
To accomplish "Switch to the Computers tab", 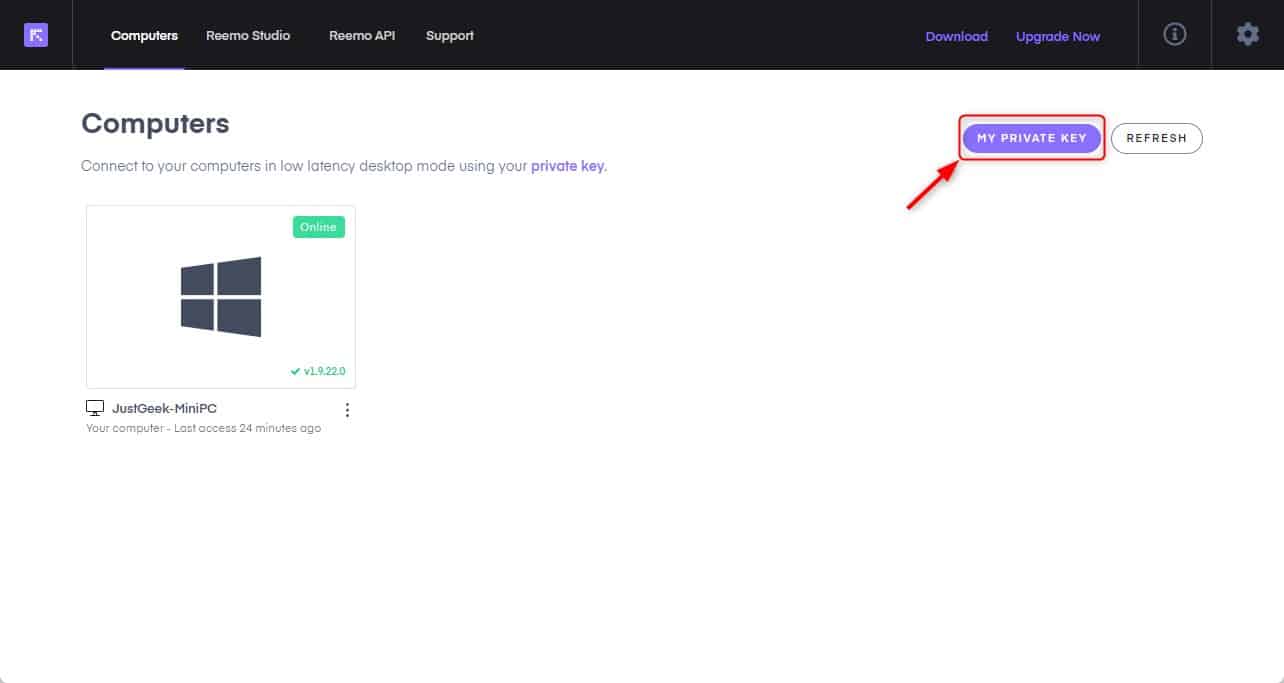I will pos(144,35).
